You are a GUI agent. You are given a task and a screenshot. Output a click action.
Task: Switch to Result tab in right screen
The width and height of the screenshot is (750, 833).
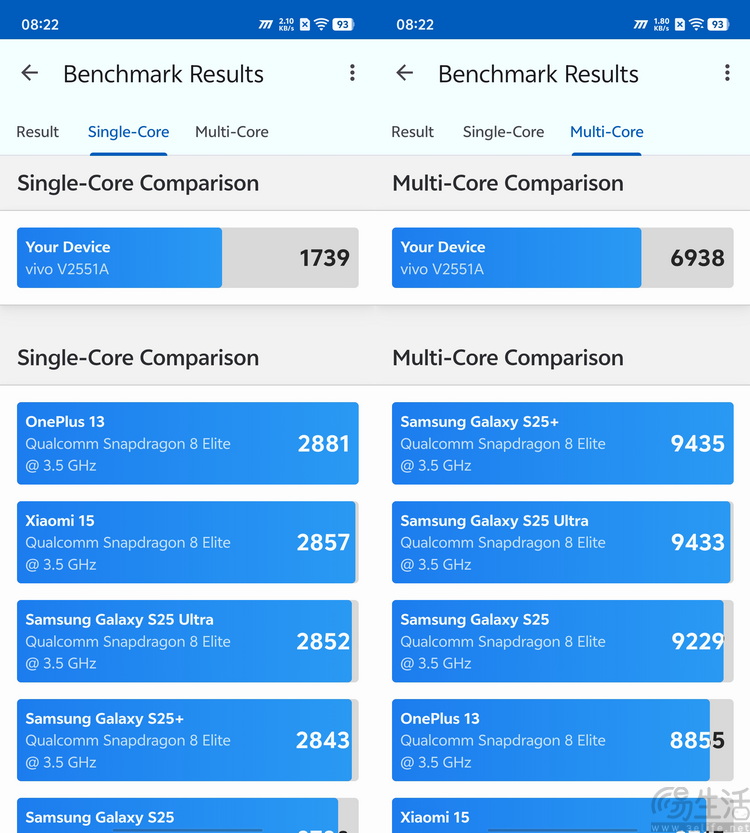412,132
